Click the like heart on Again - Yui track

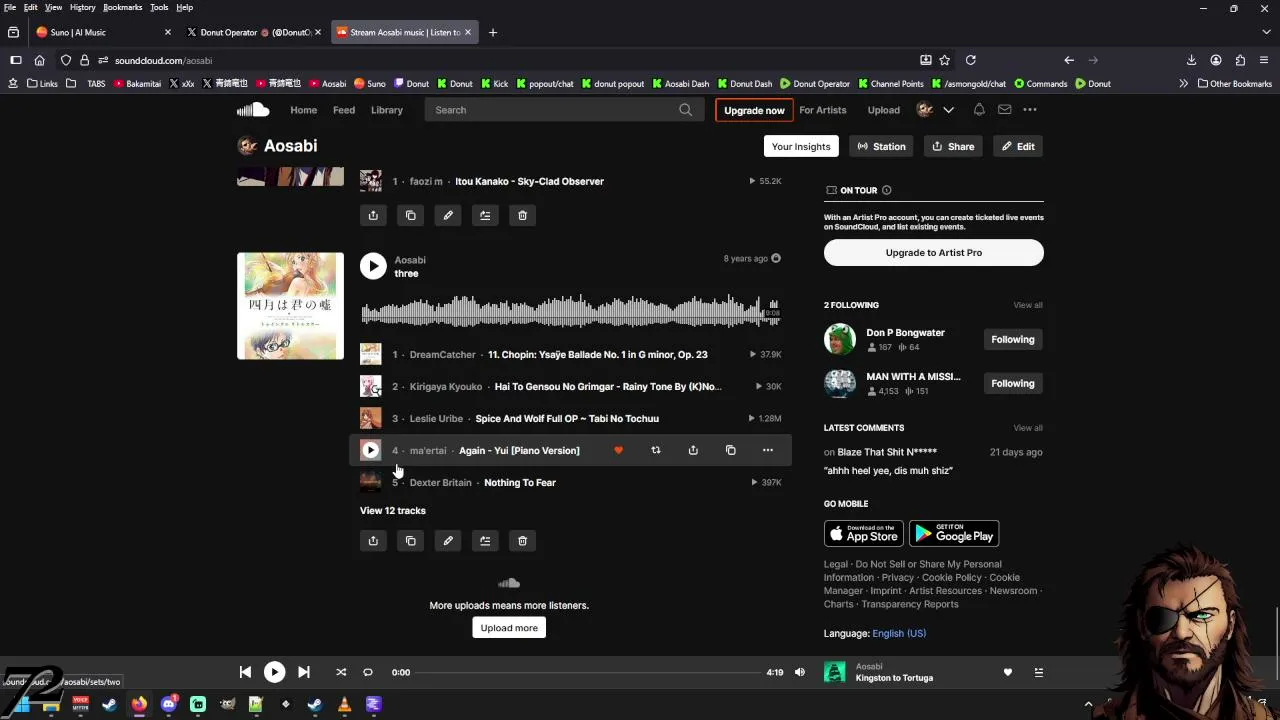tap(618, 451)
